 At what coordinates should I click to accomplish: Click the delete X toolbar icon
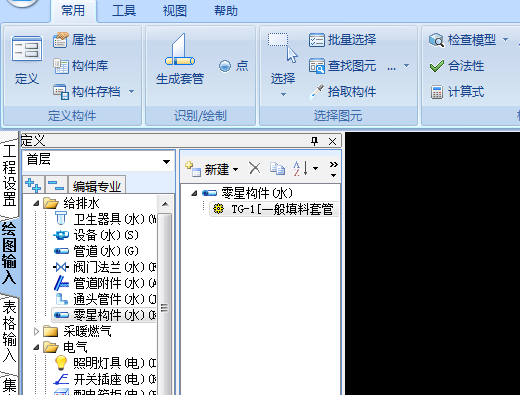[x=255, y=168]
